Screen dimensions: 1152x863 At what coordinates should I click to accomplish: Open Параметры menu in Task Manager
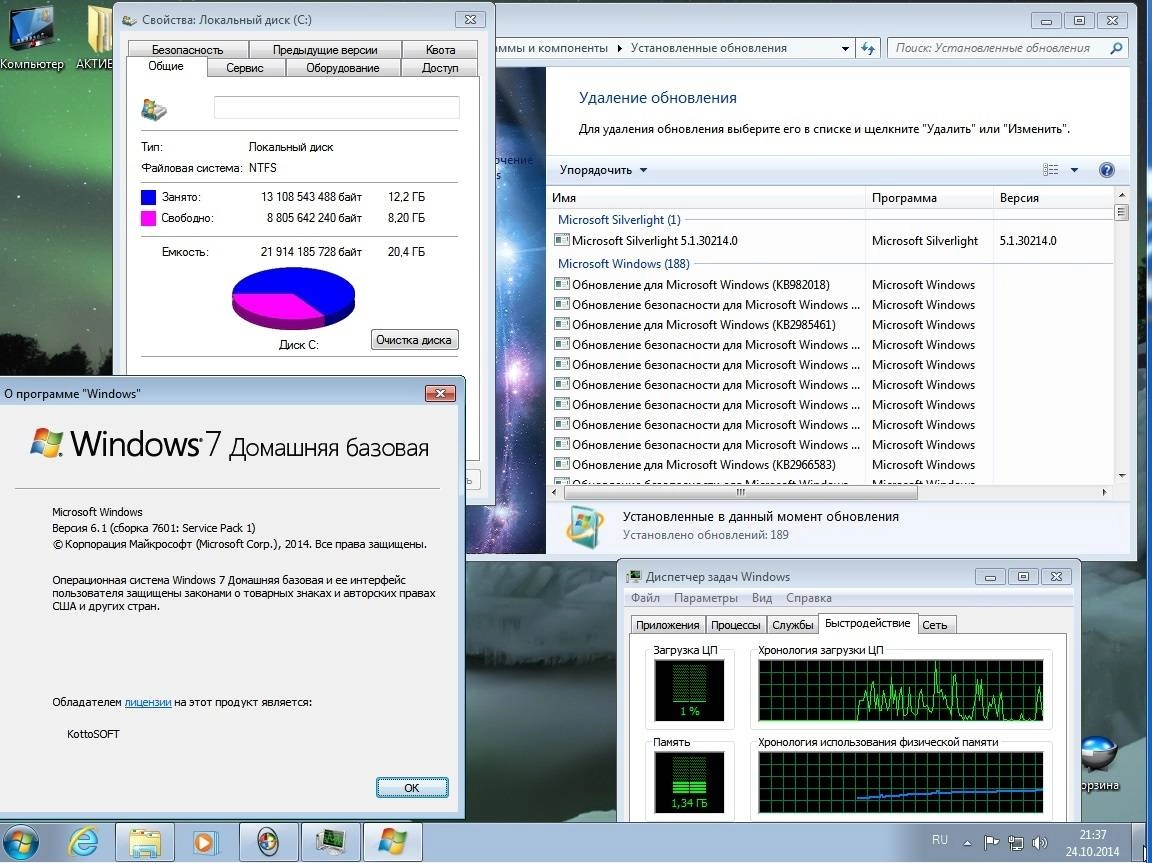[705, 598]
